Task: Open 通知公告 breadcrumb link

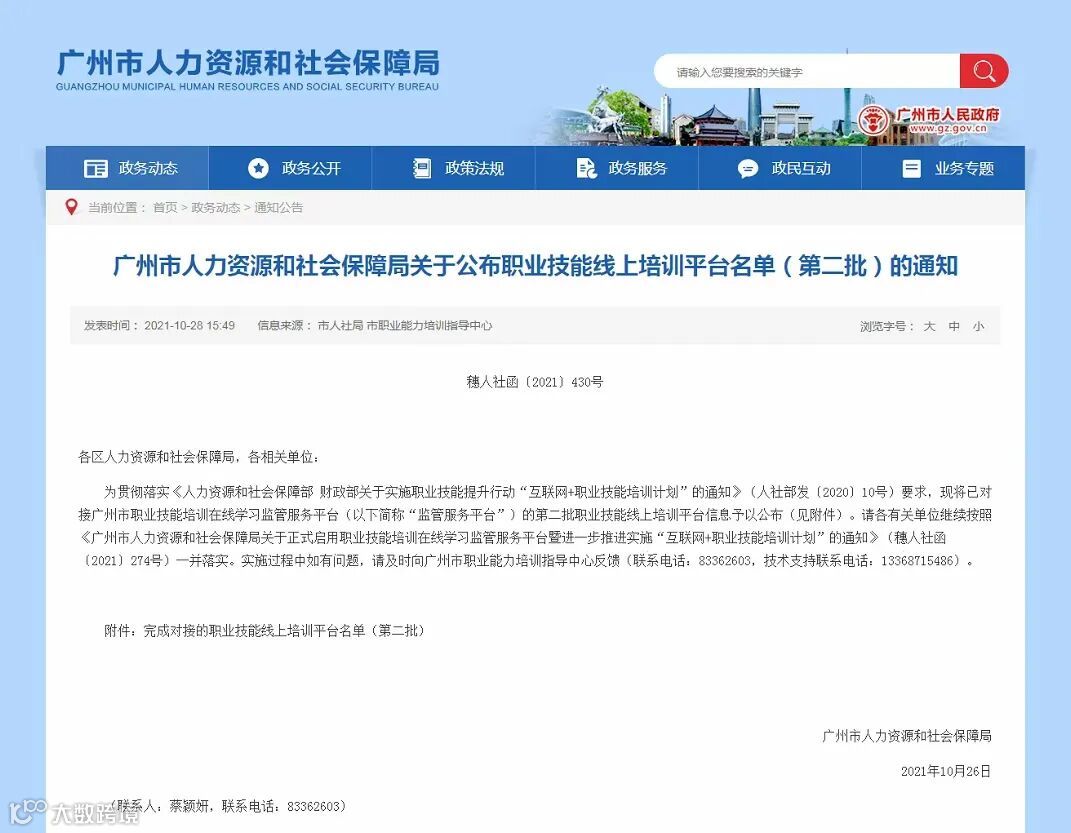Action: (278, 208)
